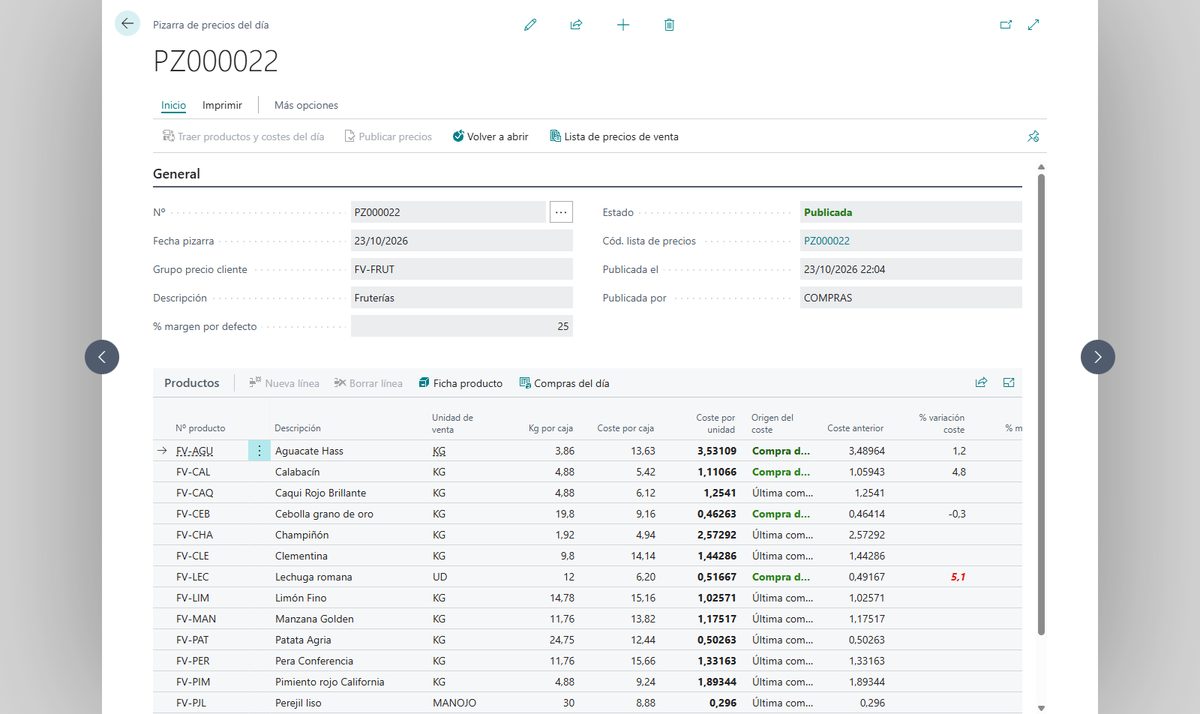Sort by the Descripción column header
The width and height of the screenshot is (1200, 714).
[298, 429]
